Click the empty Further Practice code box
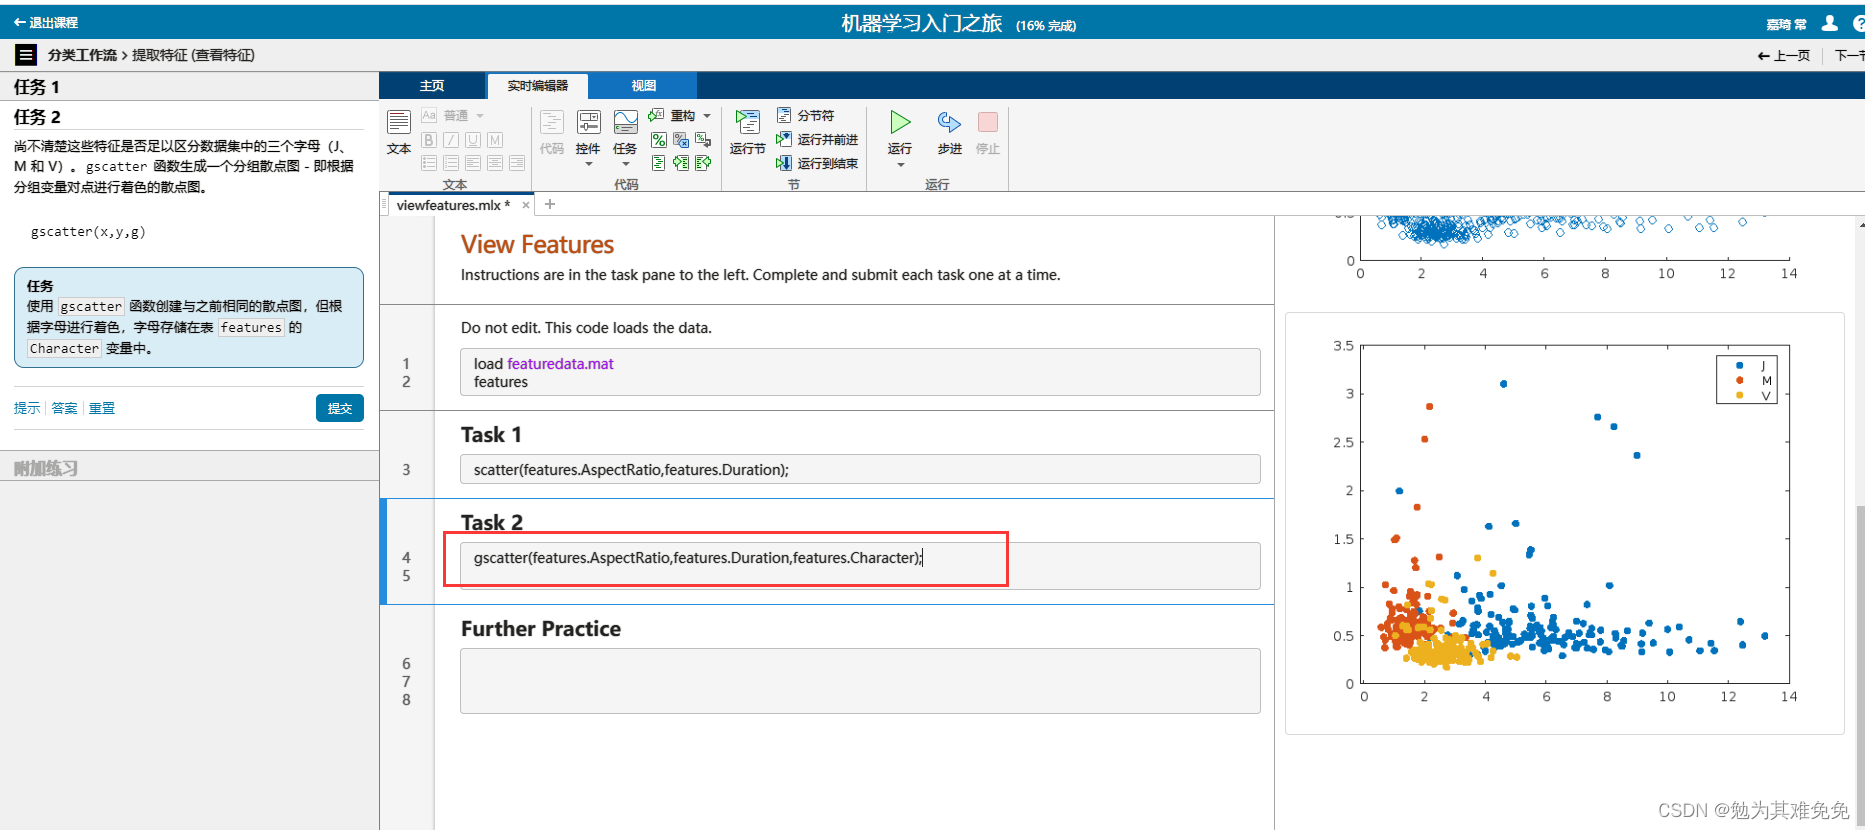This screenshot has width=1865, height=830. point(860,681)
